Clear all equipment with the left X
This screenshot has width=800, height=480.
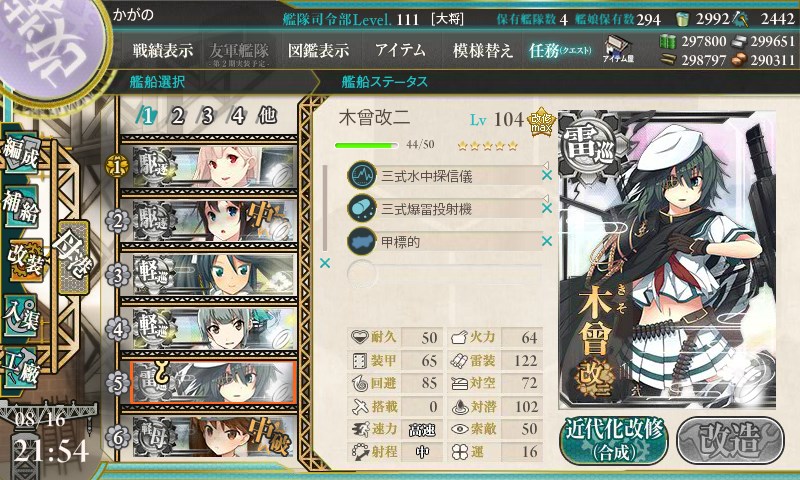324,263
